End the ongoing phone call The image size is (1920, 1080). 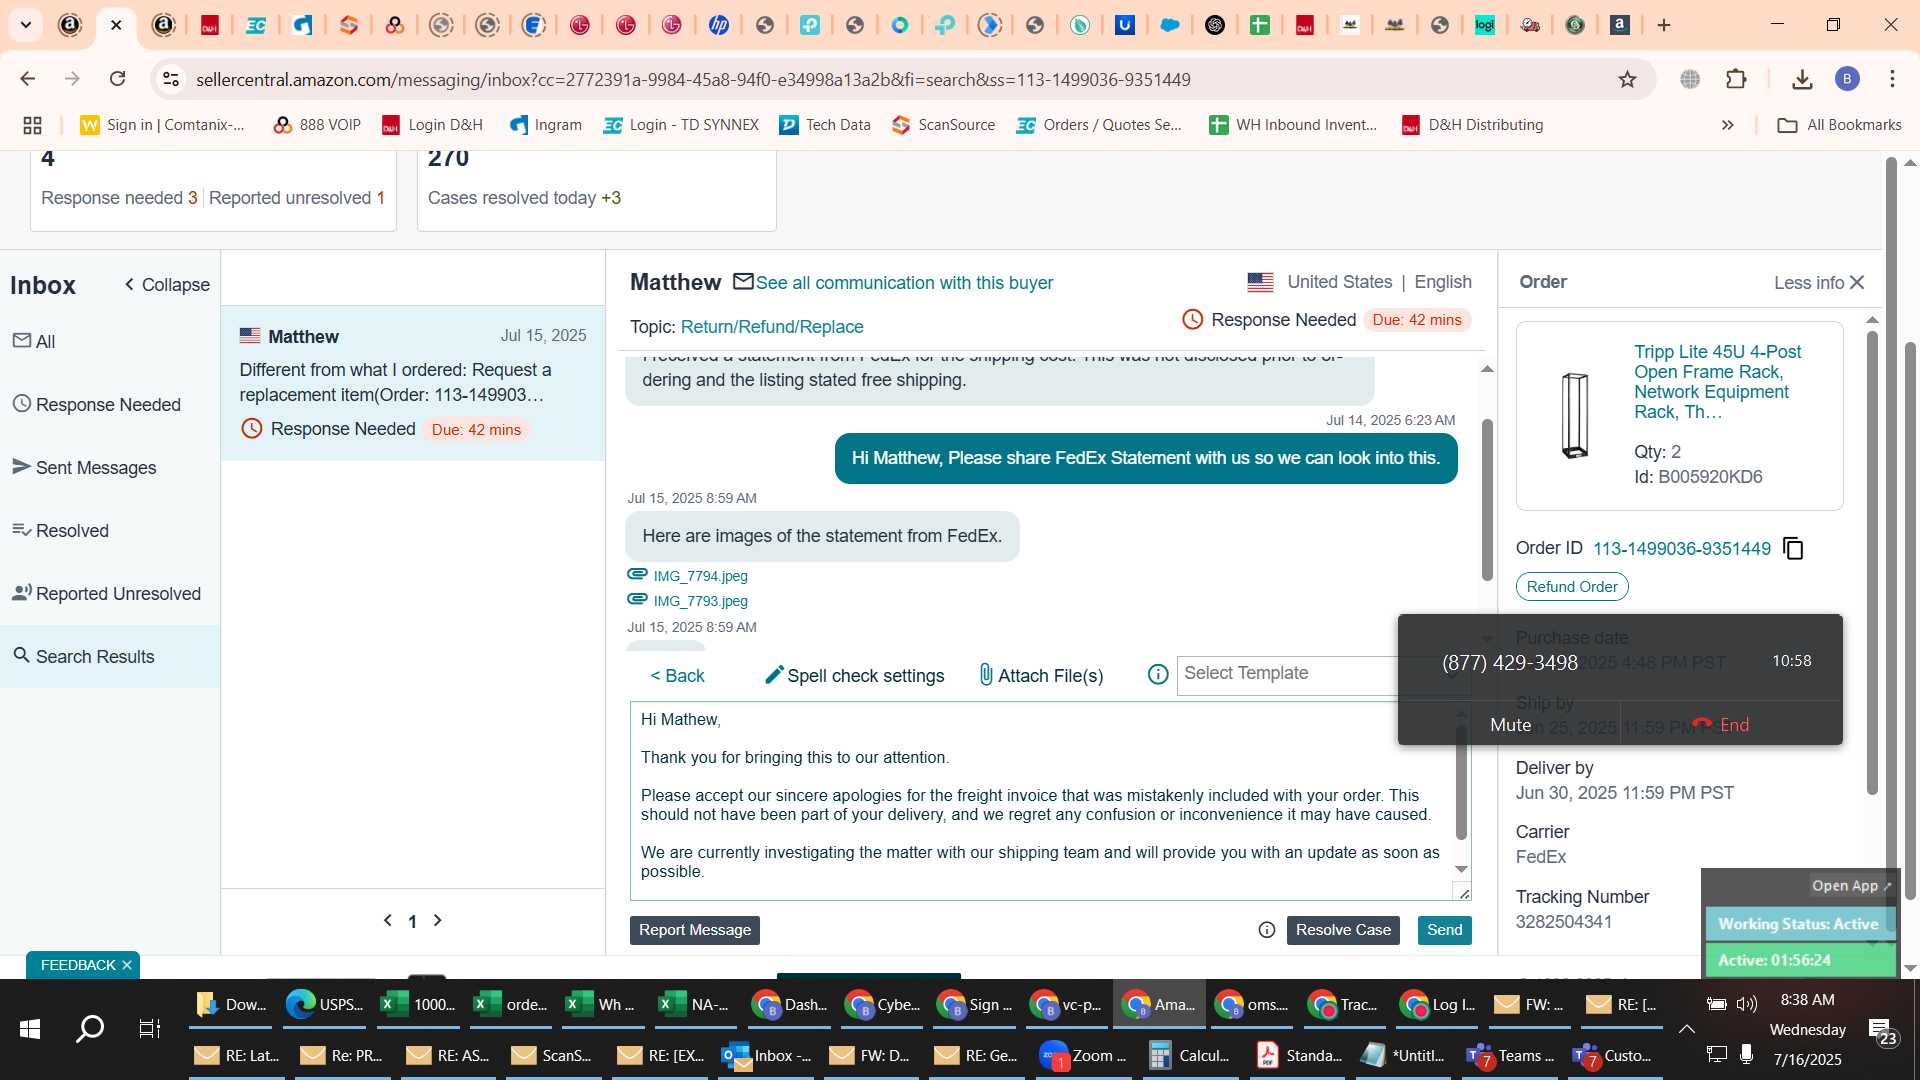1721,725
